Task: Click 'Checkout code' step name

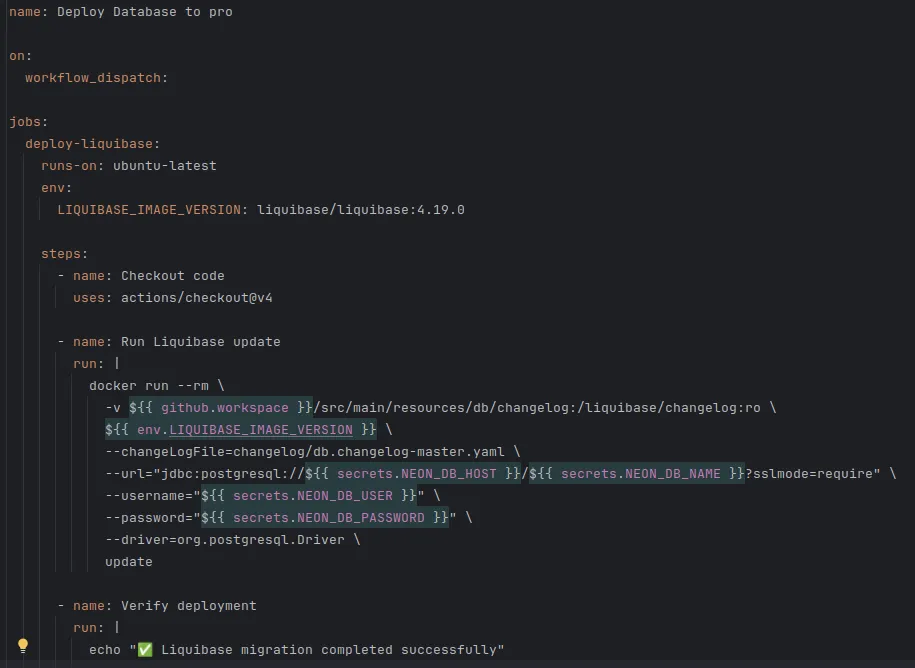Action: coord(173,275)
